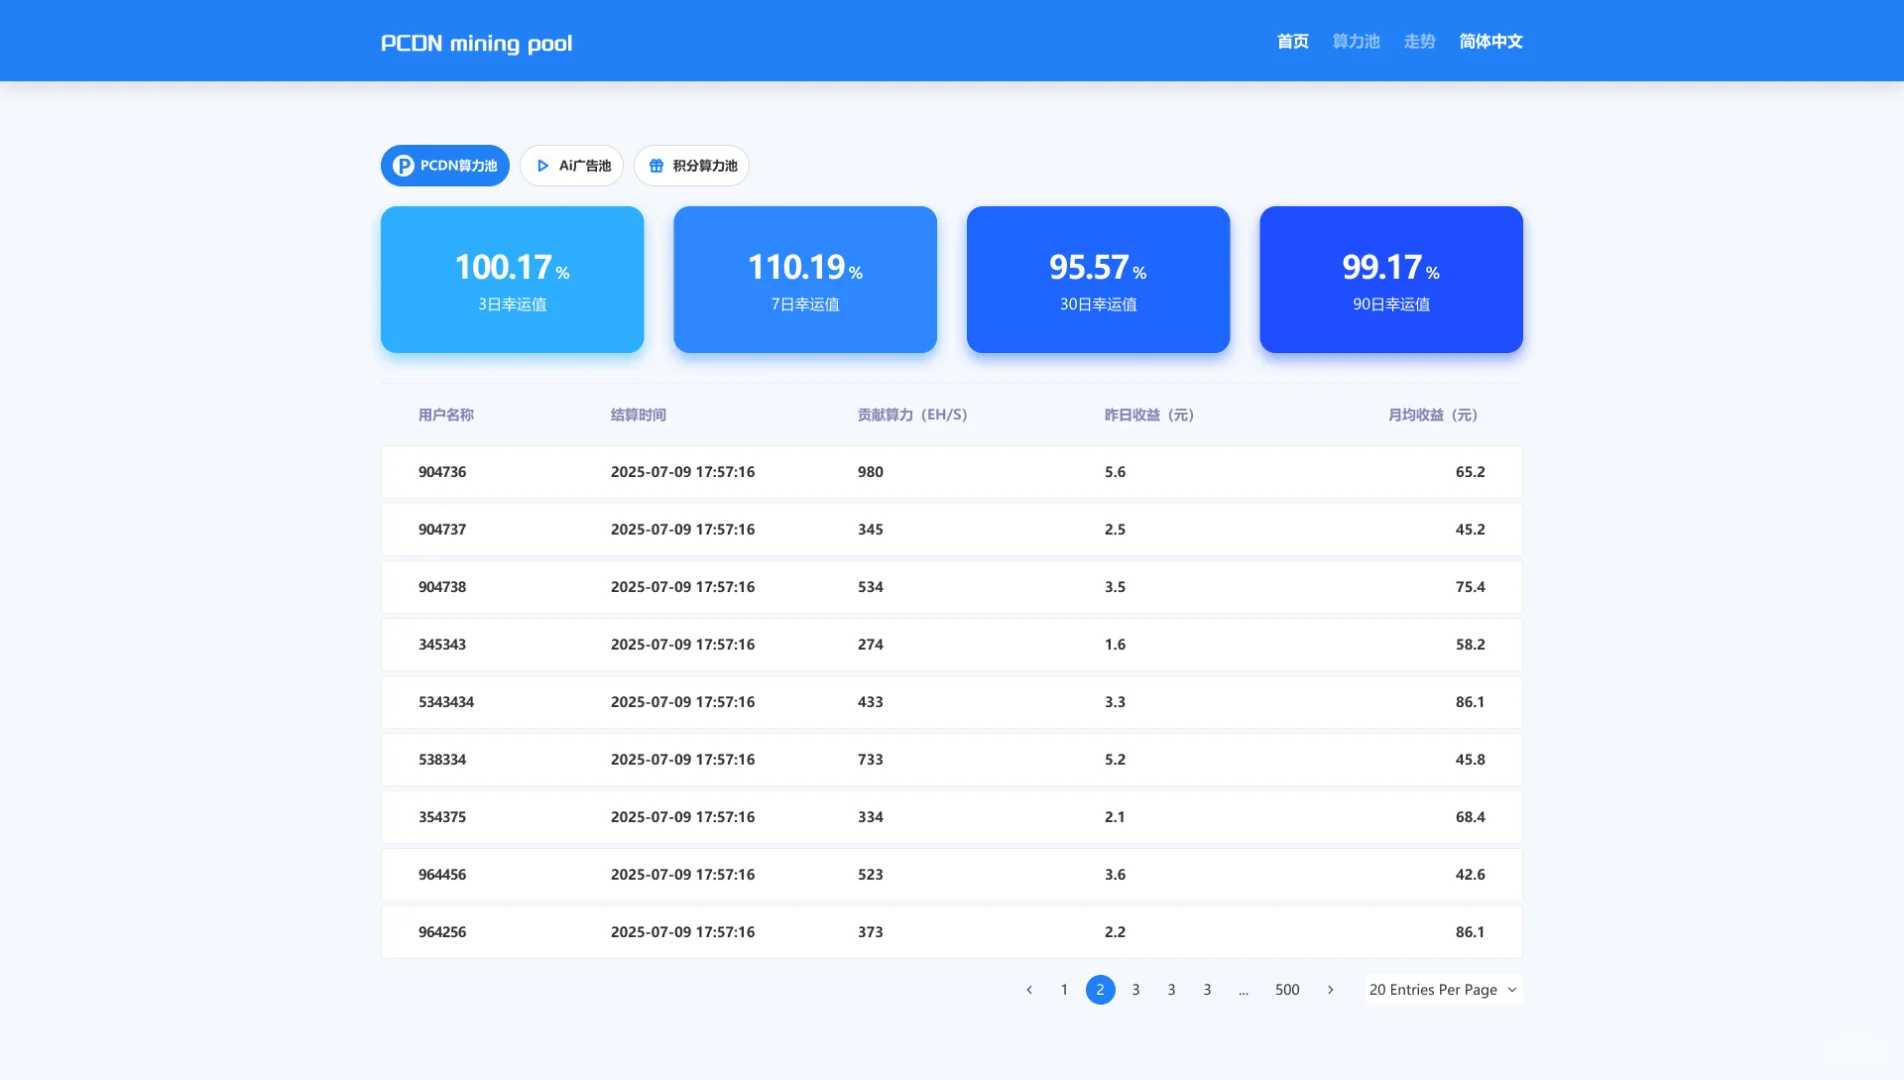Click the play icon on Ai广告池 tab
Viewport: 1904px width, 1080px height.
[543, 166]
